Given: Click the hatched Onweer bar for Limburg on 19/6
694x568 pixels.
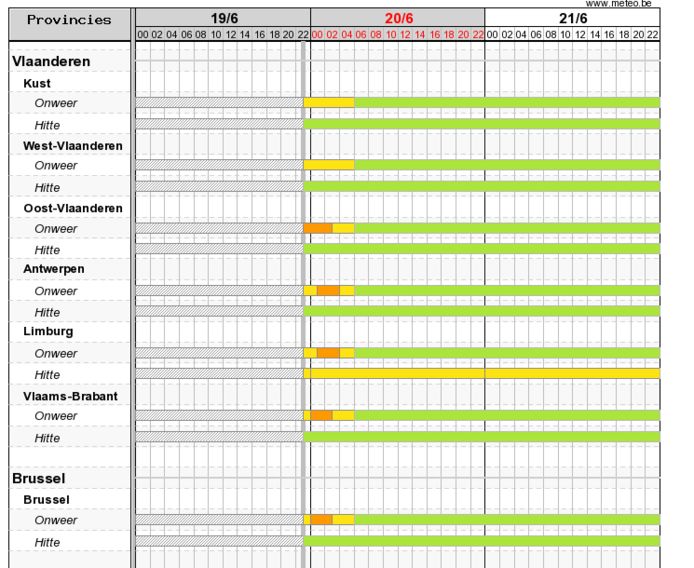Looking at the screenshot, I should (218, 353).
